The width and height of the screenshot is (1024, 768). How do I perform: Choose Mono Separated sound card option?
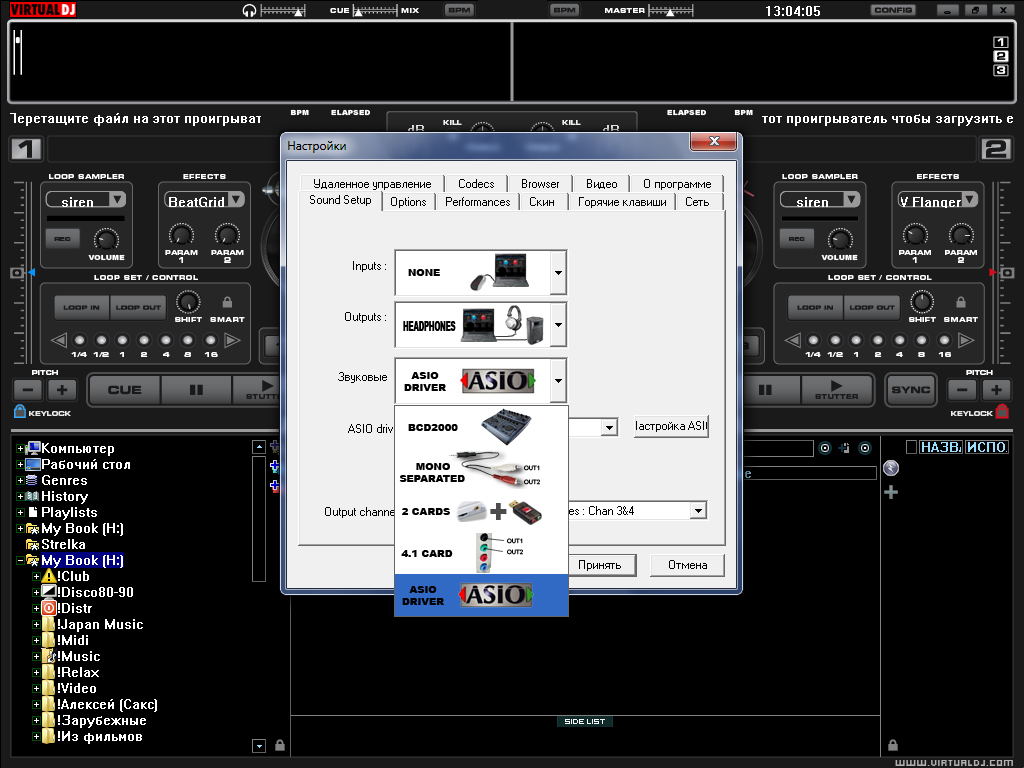tap(481, 470)
